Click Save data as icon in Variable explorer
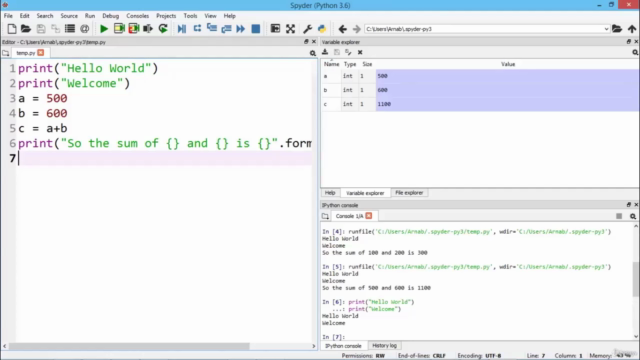640x360 pixels. (x=348, y=52)
